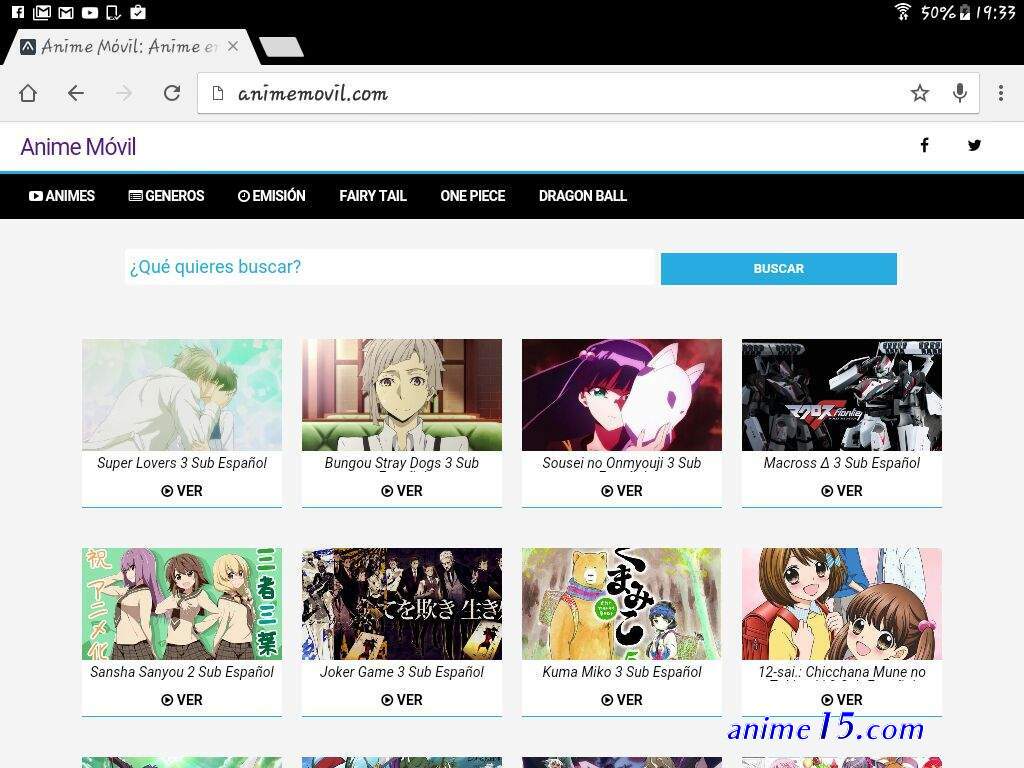
Task: Click the 'Super Lovers 3 Sub Español' title
Action: 182,463
